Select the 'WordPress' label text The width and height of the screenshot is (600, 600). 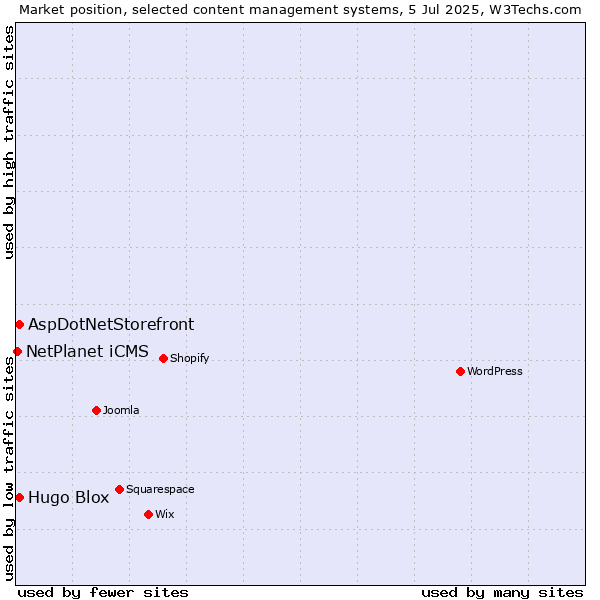pos(495,371)
